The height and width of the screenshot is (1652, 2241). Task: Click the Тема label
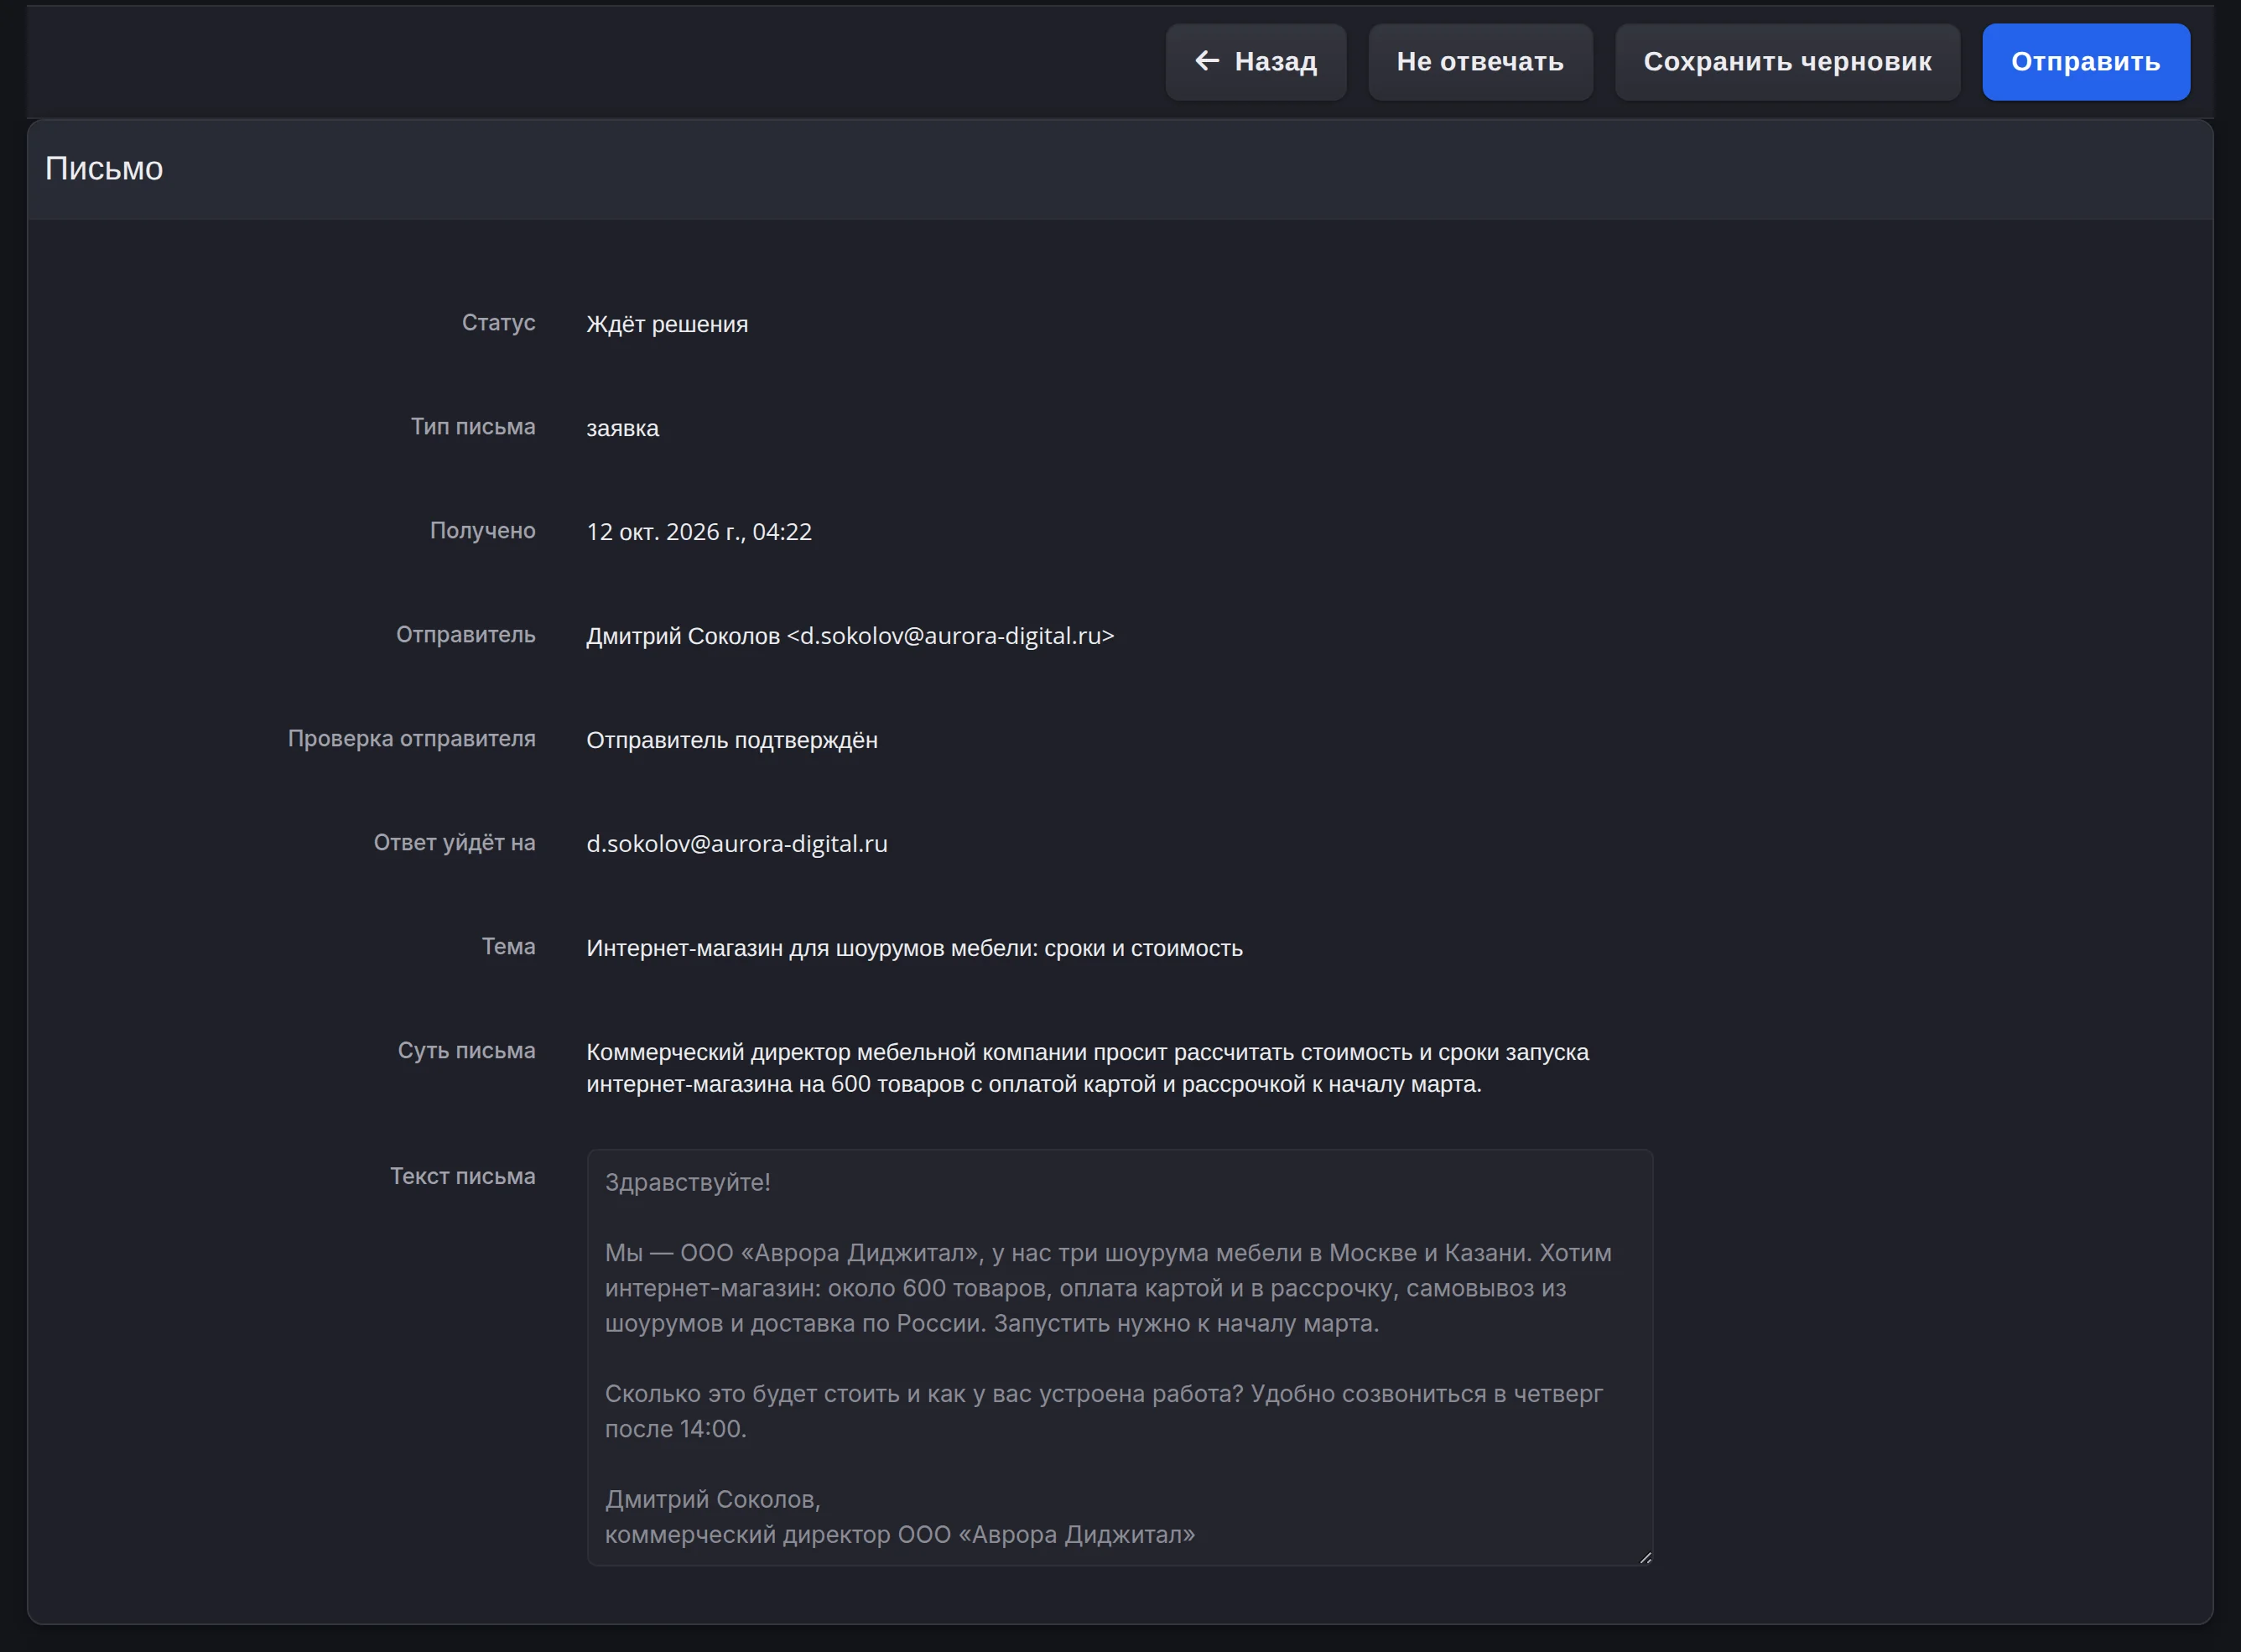pos(508,947)
